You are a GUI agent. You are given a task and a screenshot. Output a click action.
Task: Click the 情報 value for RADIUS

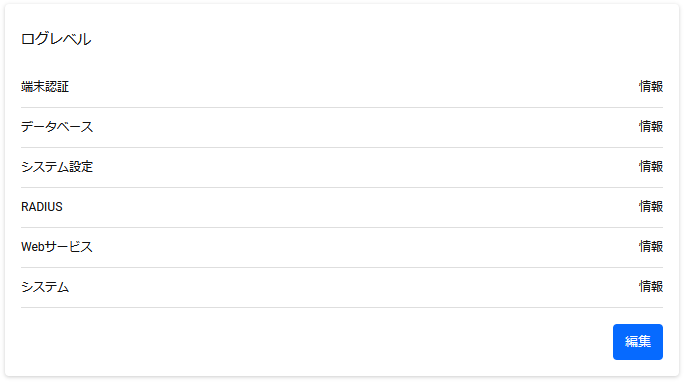pyautogui.click(x=651, y=207)
